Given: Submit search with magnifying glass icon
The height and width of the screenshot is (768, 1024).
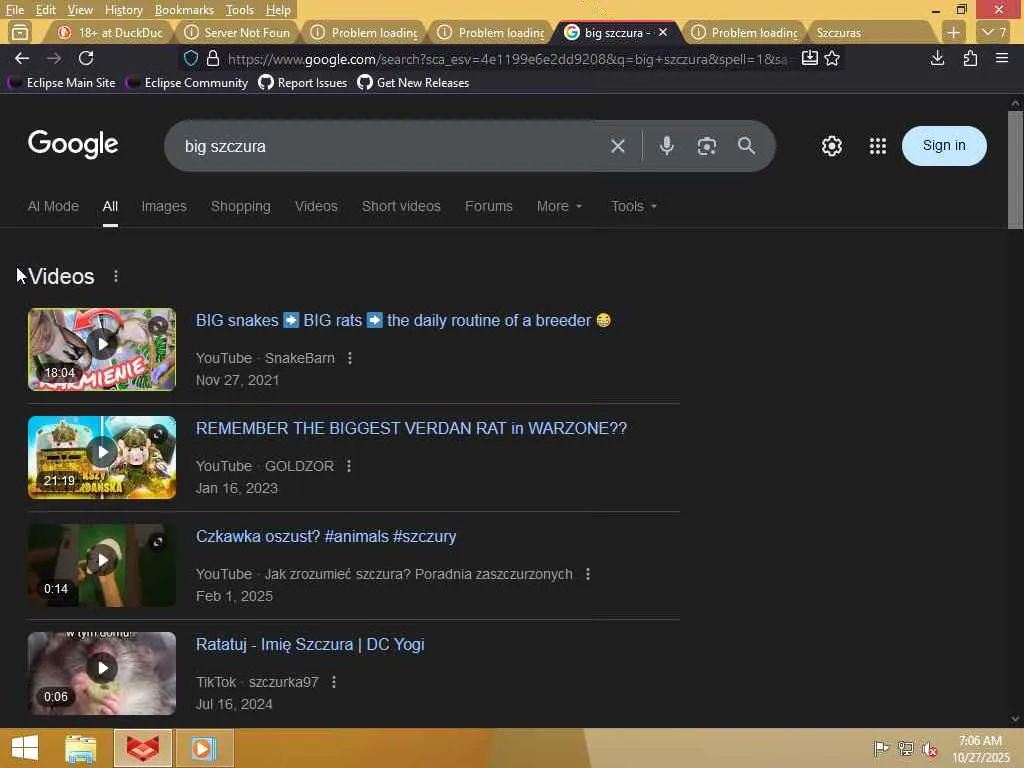Looking at the screenshot, I should tap(746, 146).
